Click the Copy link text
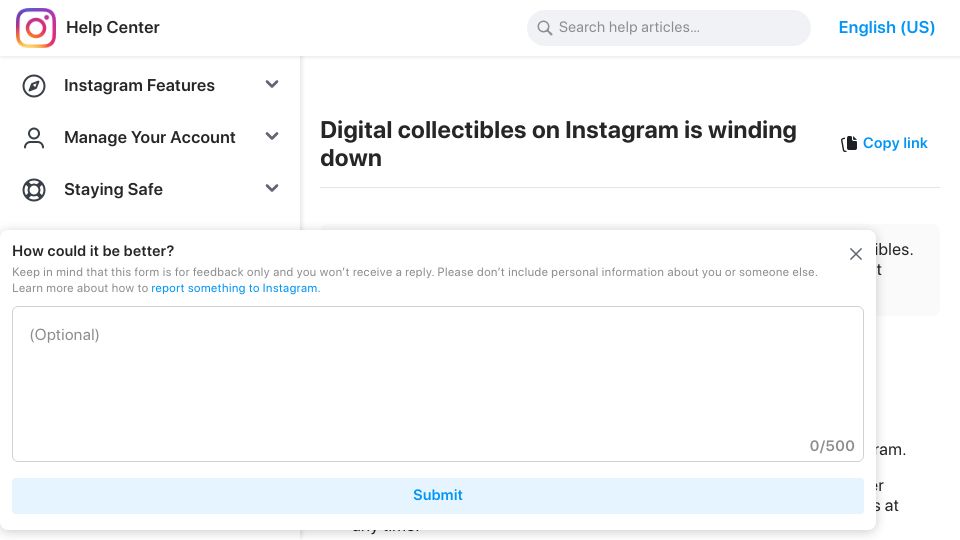This screenshot has height=540, width=960. pyautogui.click(x=895, y=143)
